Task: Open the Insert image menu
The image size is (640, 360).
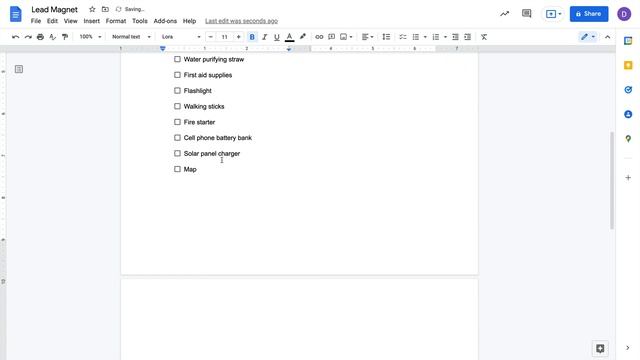Action: [346, 37]
